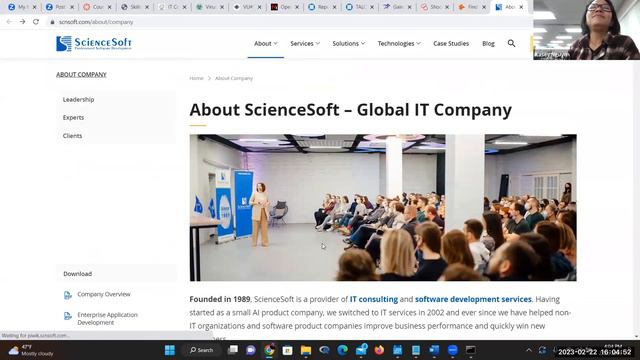Viewport: 640px width, 360px height.
Task: Click the address bar URL field
Action: pyautogui.click(x=96, y=22)
